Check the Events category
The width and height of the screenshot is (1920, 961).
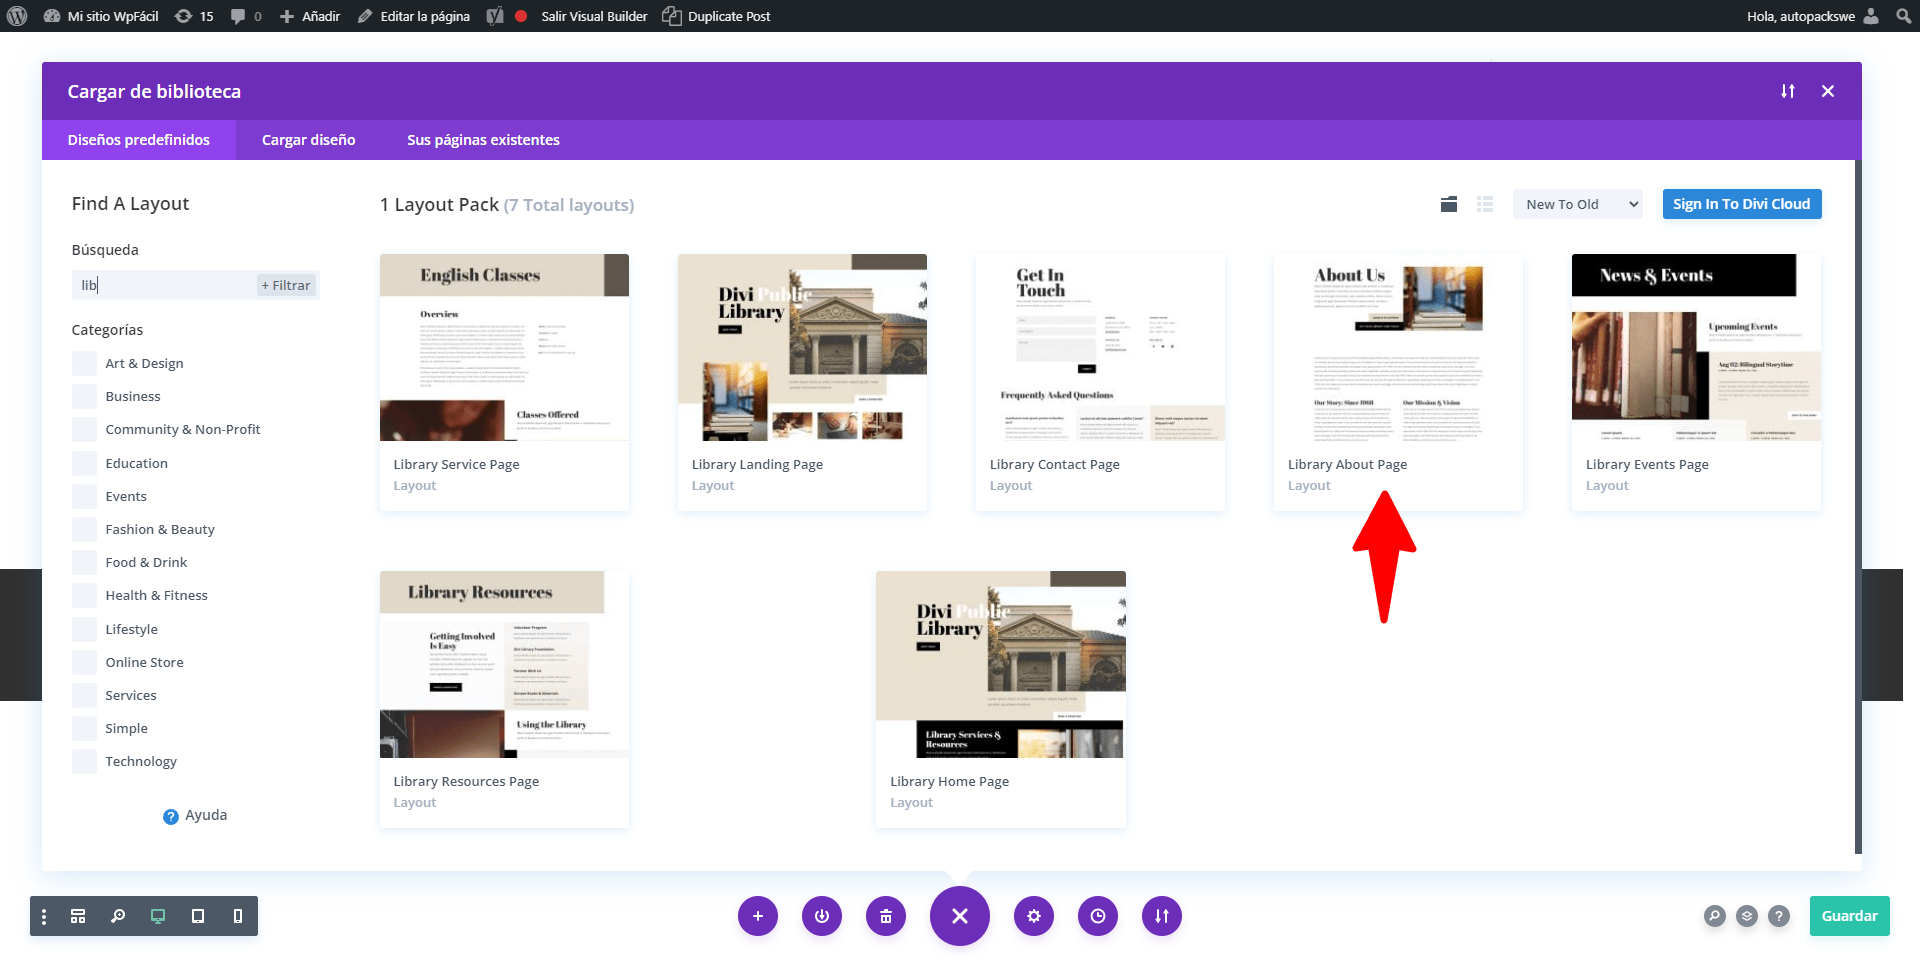[x=84, y=496]
